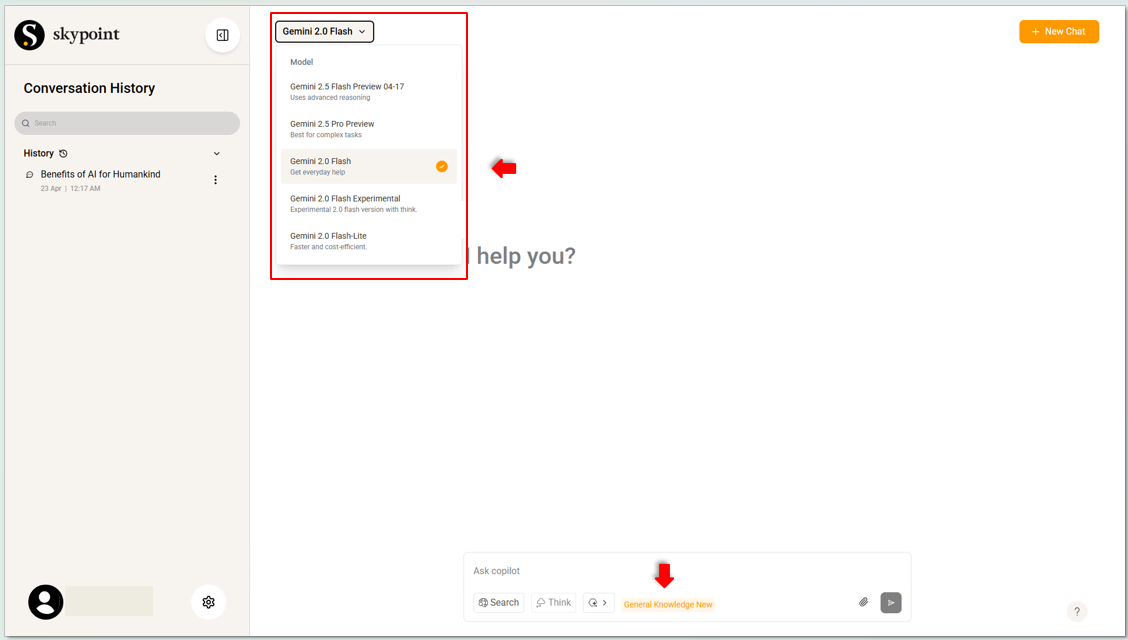Choose Gemini 2.0 Flash-Lite from the list
This screenshot has width=1128, height=640.
(x=328, y=240)
